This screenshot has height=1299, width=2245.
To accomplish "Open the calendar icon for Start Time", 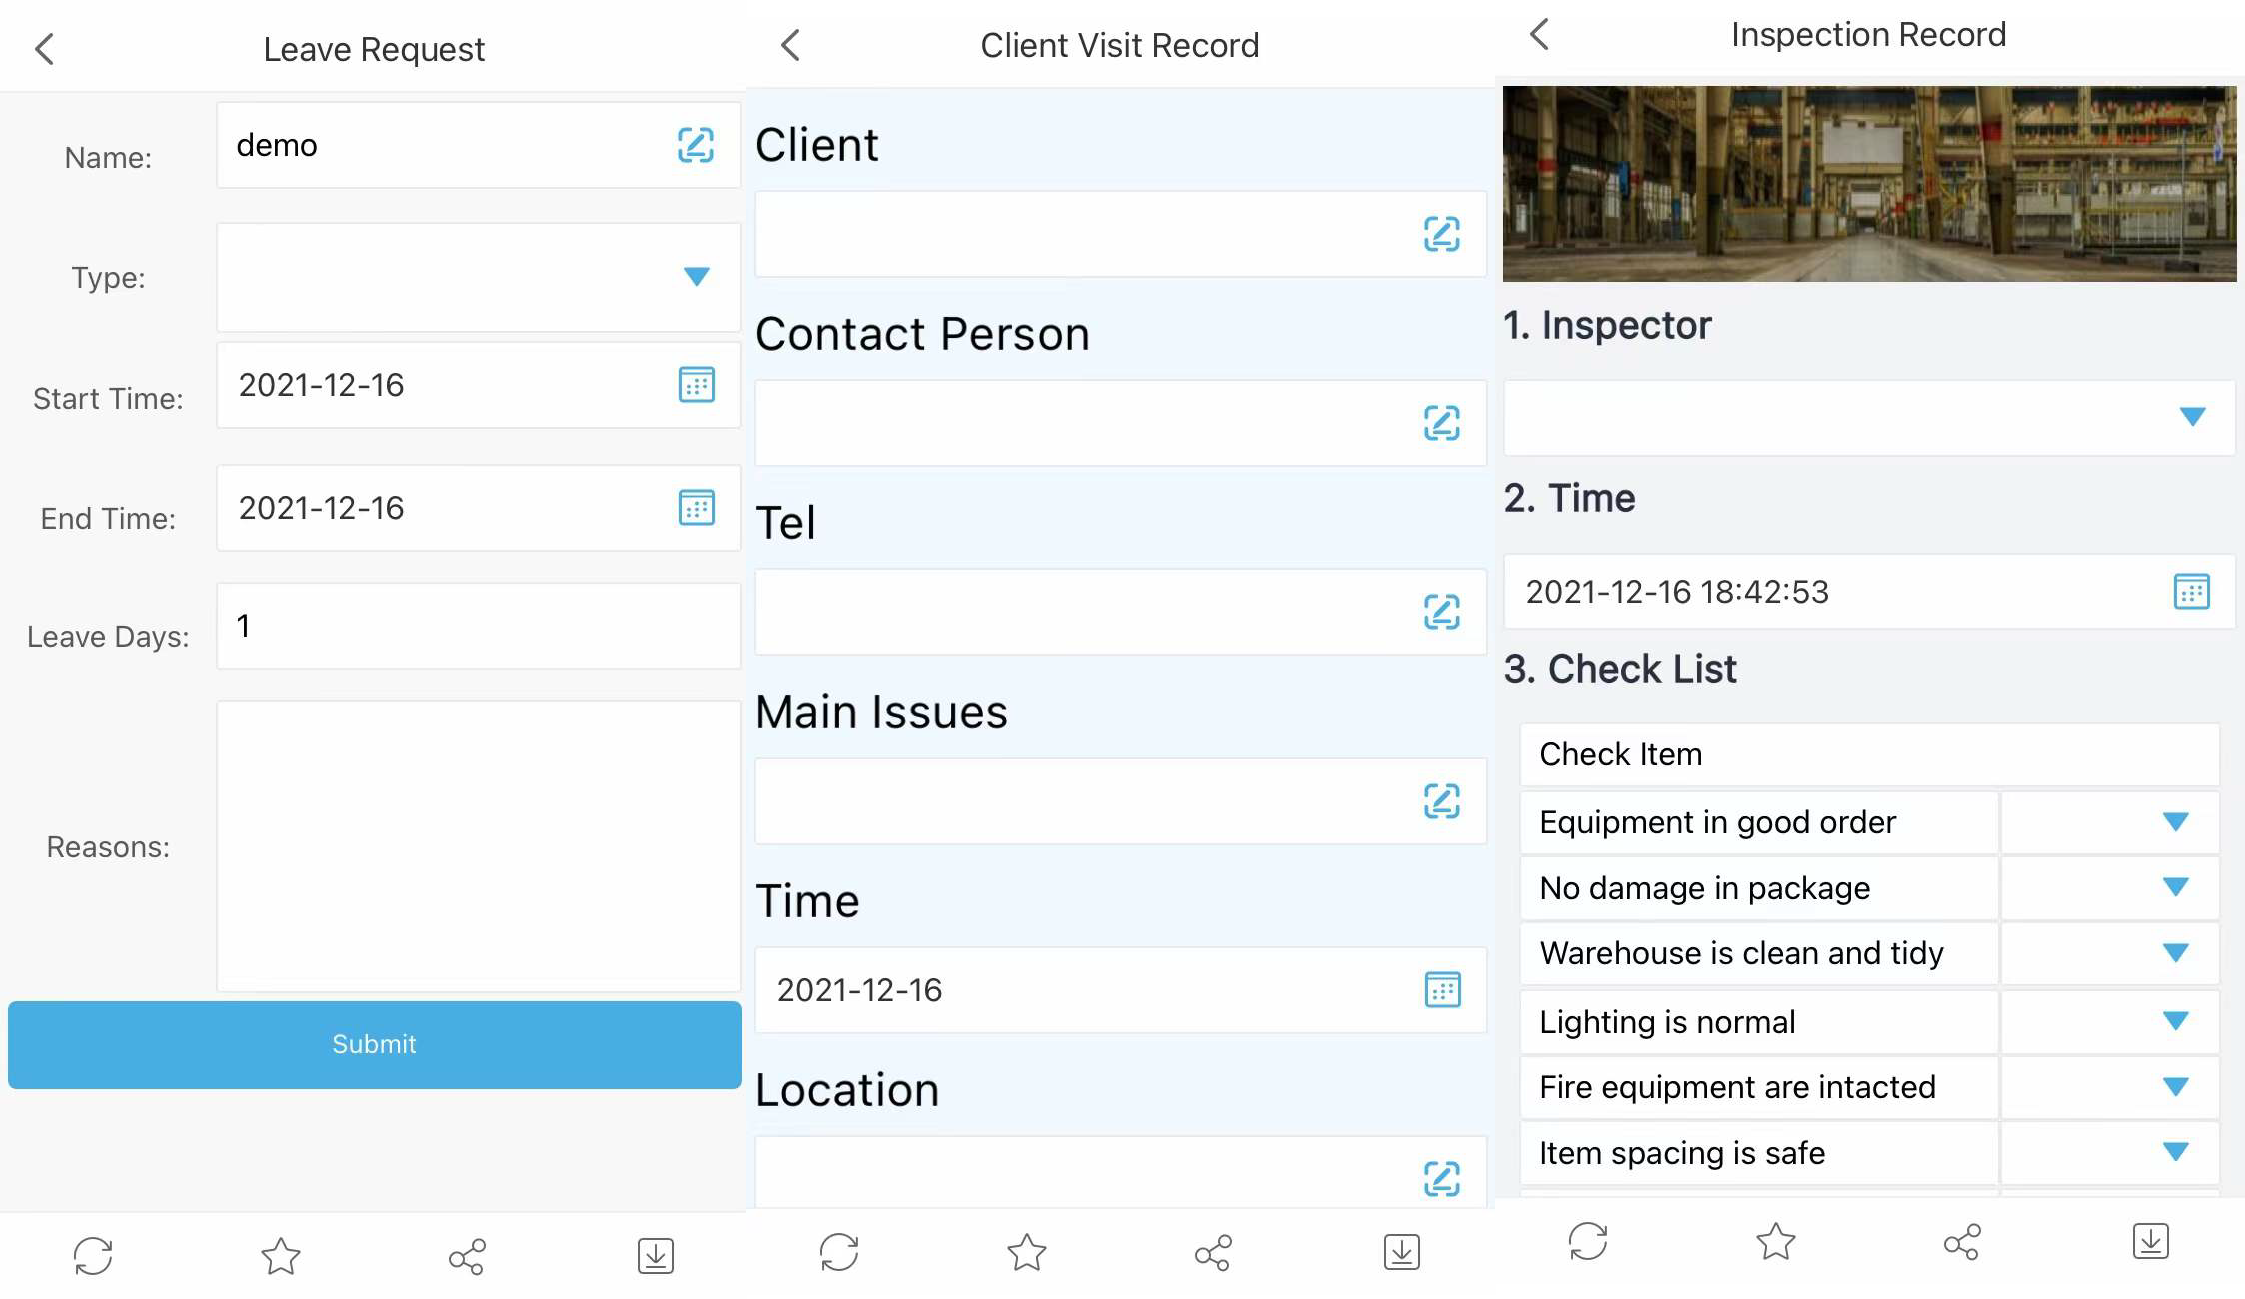I will point(698,385).
